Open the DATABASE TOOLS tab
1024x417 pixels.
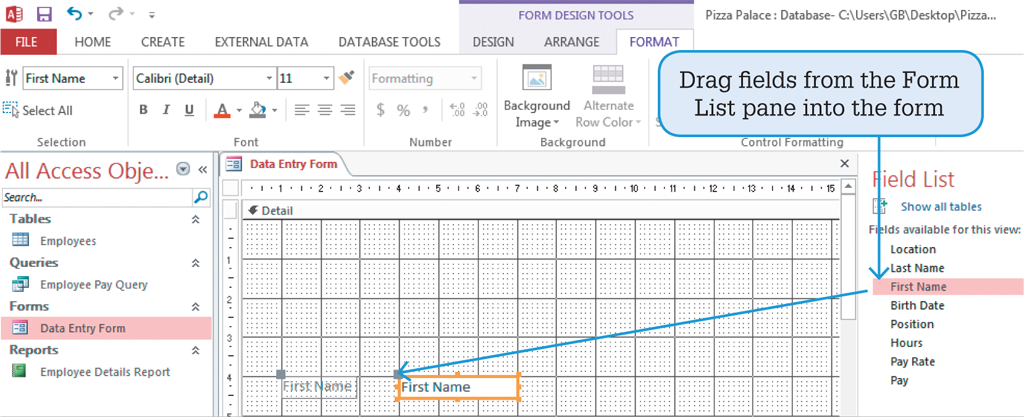pyautogui.click(x=389, y=42)
